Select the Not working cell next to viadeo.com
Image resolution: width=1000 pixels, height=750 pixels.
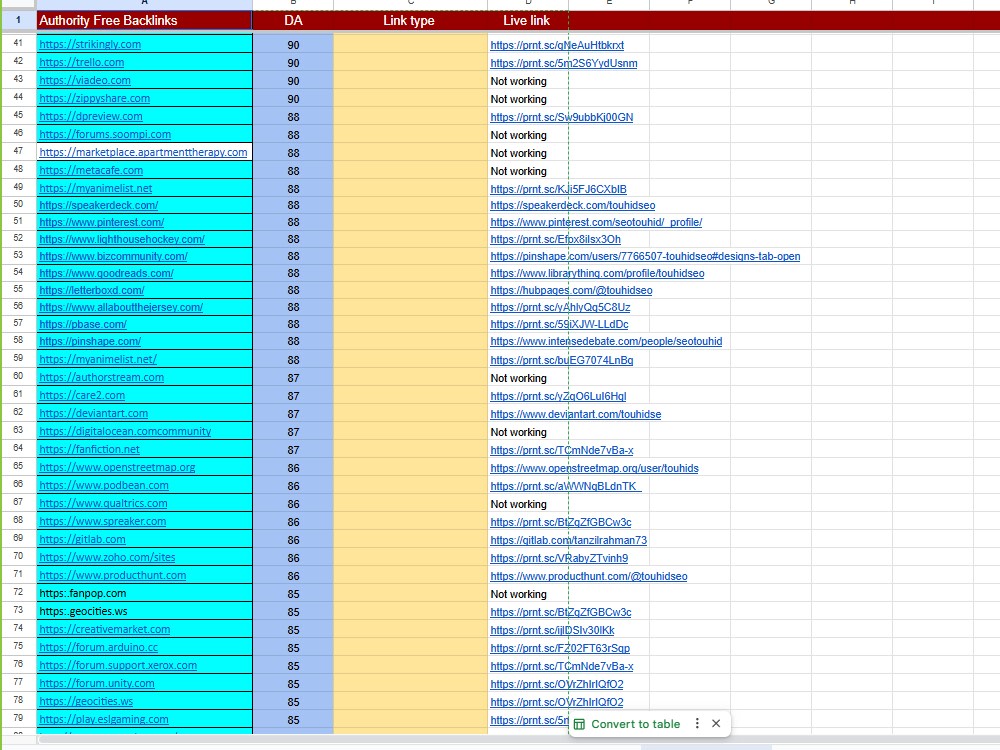[x=520, y=81]
